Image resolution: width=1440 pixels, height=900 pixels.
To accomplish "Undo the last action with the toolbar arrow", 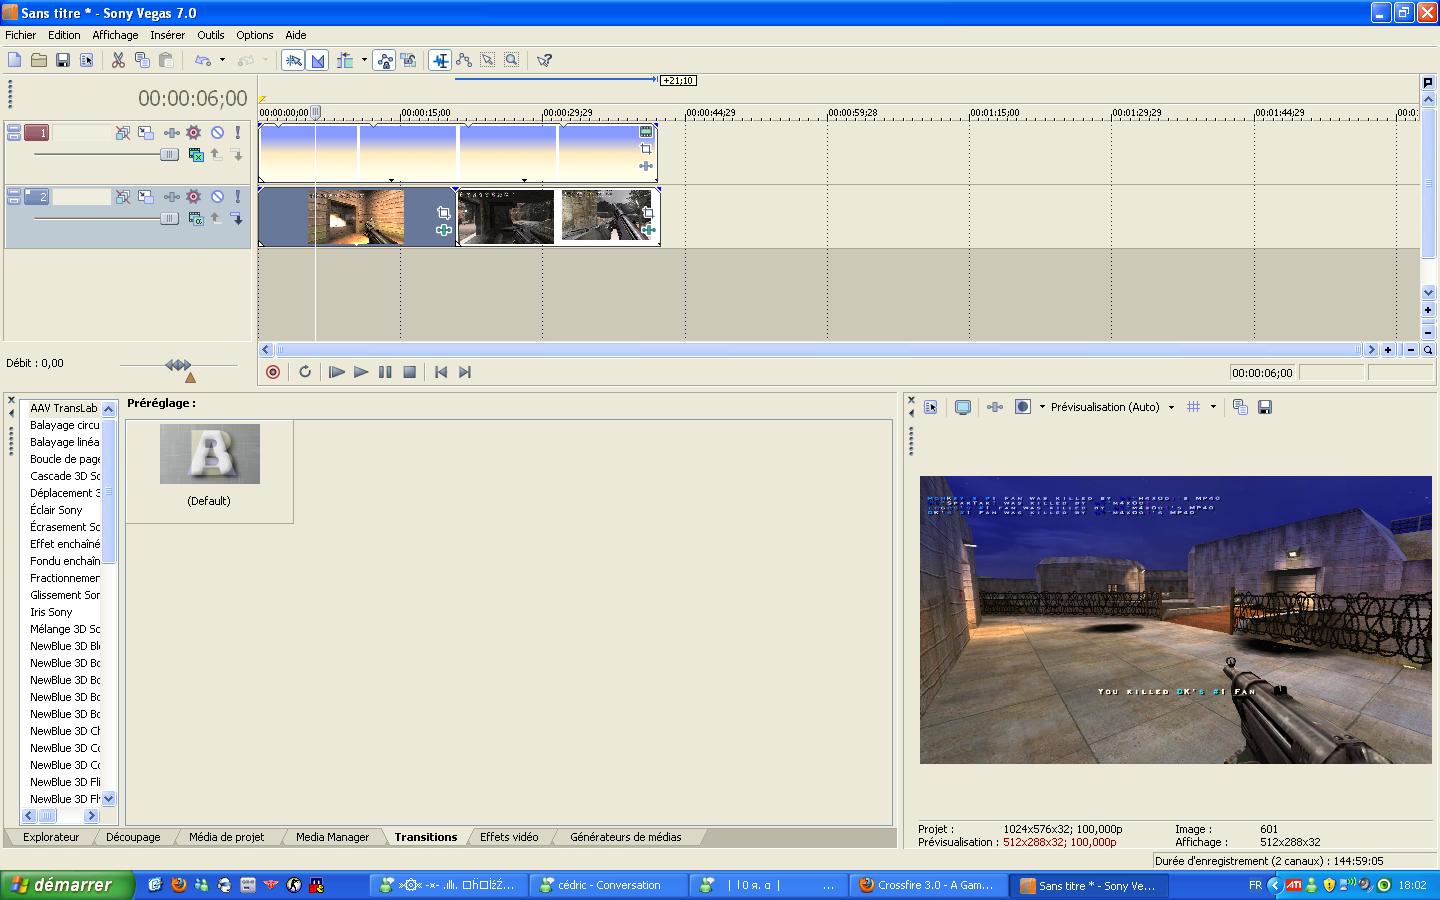I will point(203,60).
